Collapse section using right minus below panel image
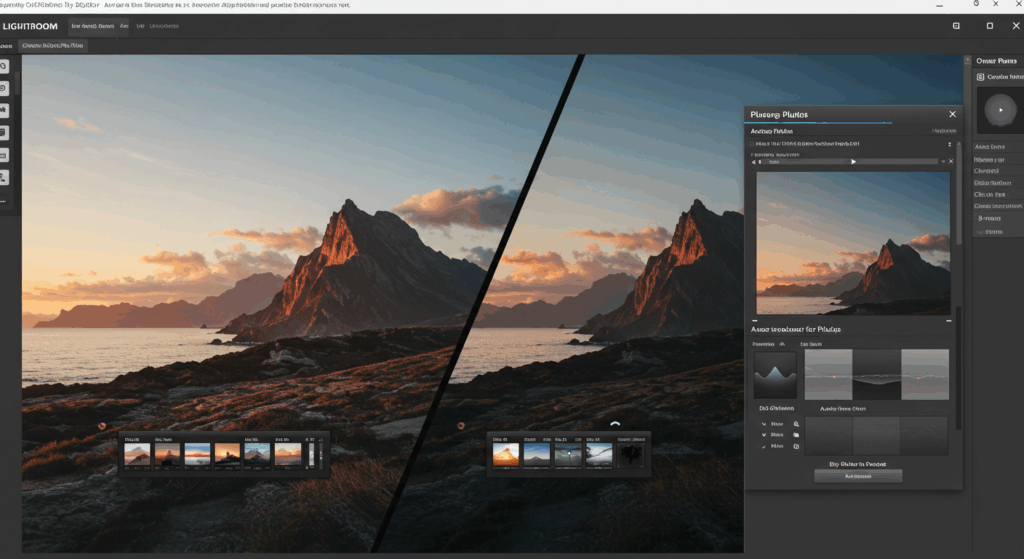The image size is (1024, 559). tap(949, 321)
